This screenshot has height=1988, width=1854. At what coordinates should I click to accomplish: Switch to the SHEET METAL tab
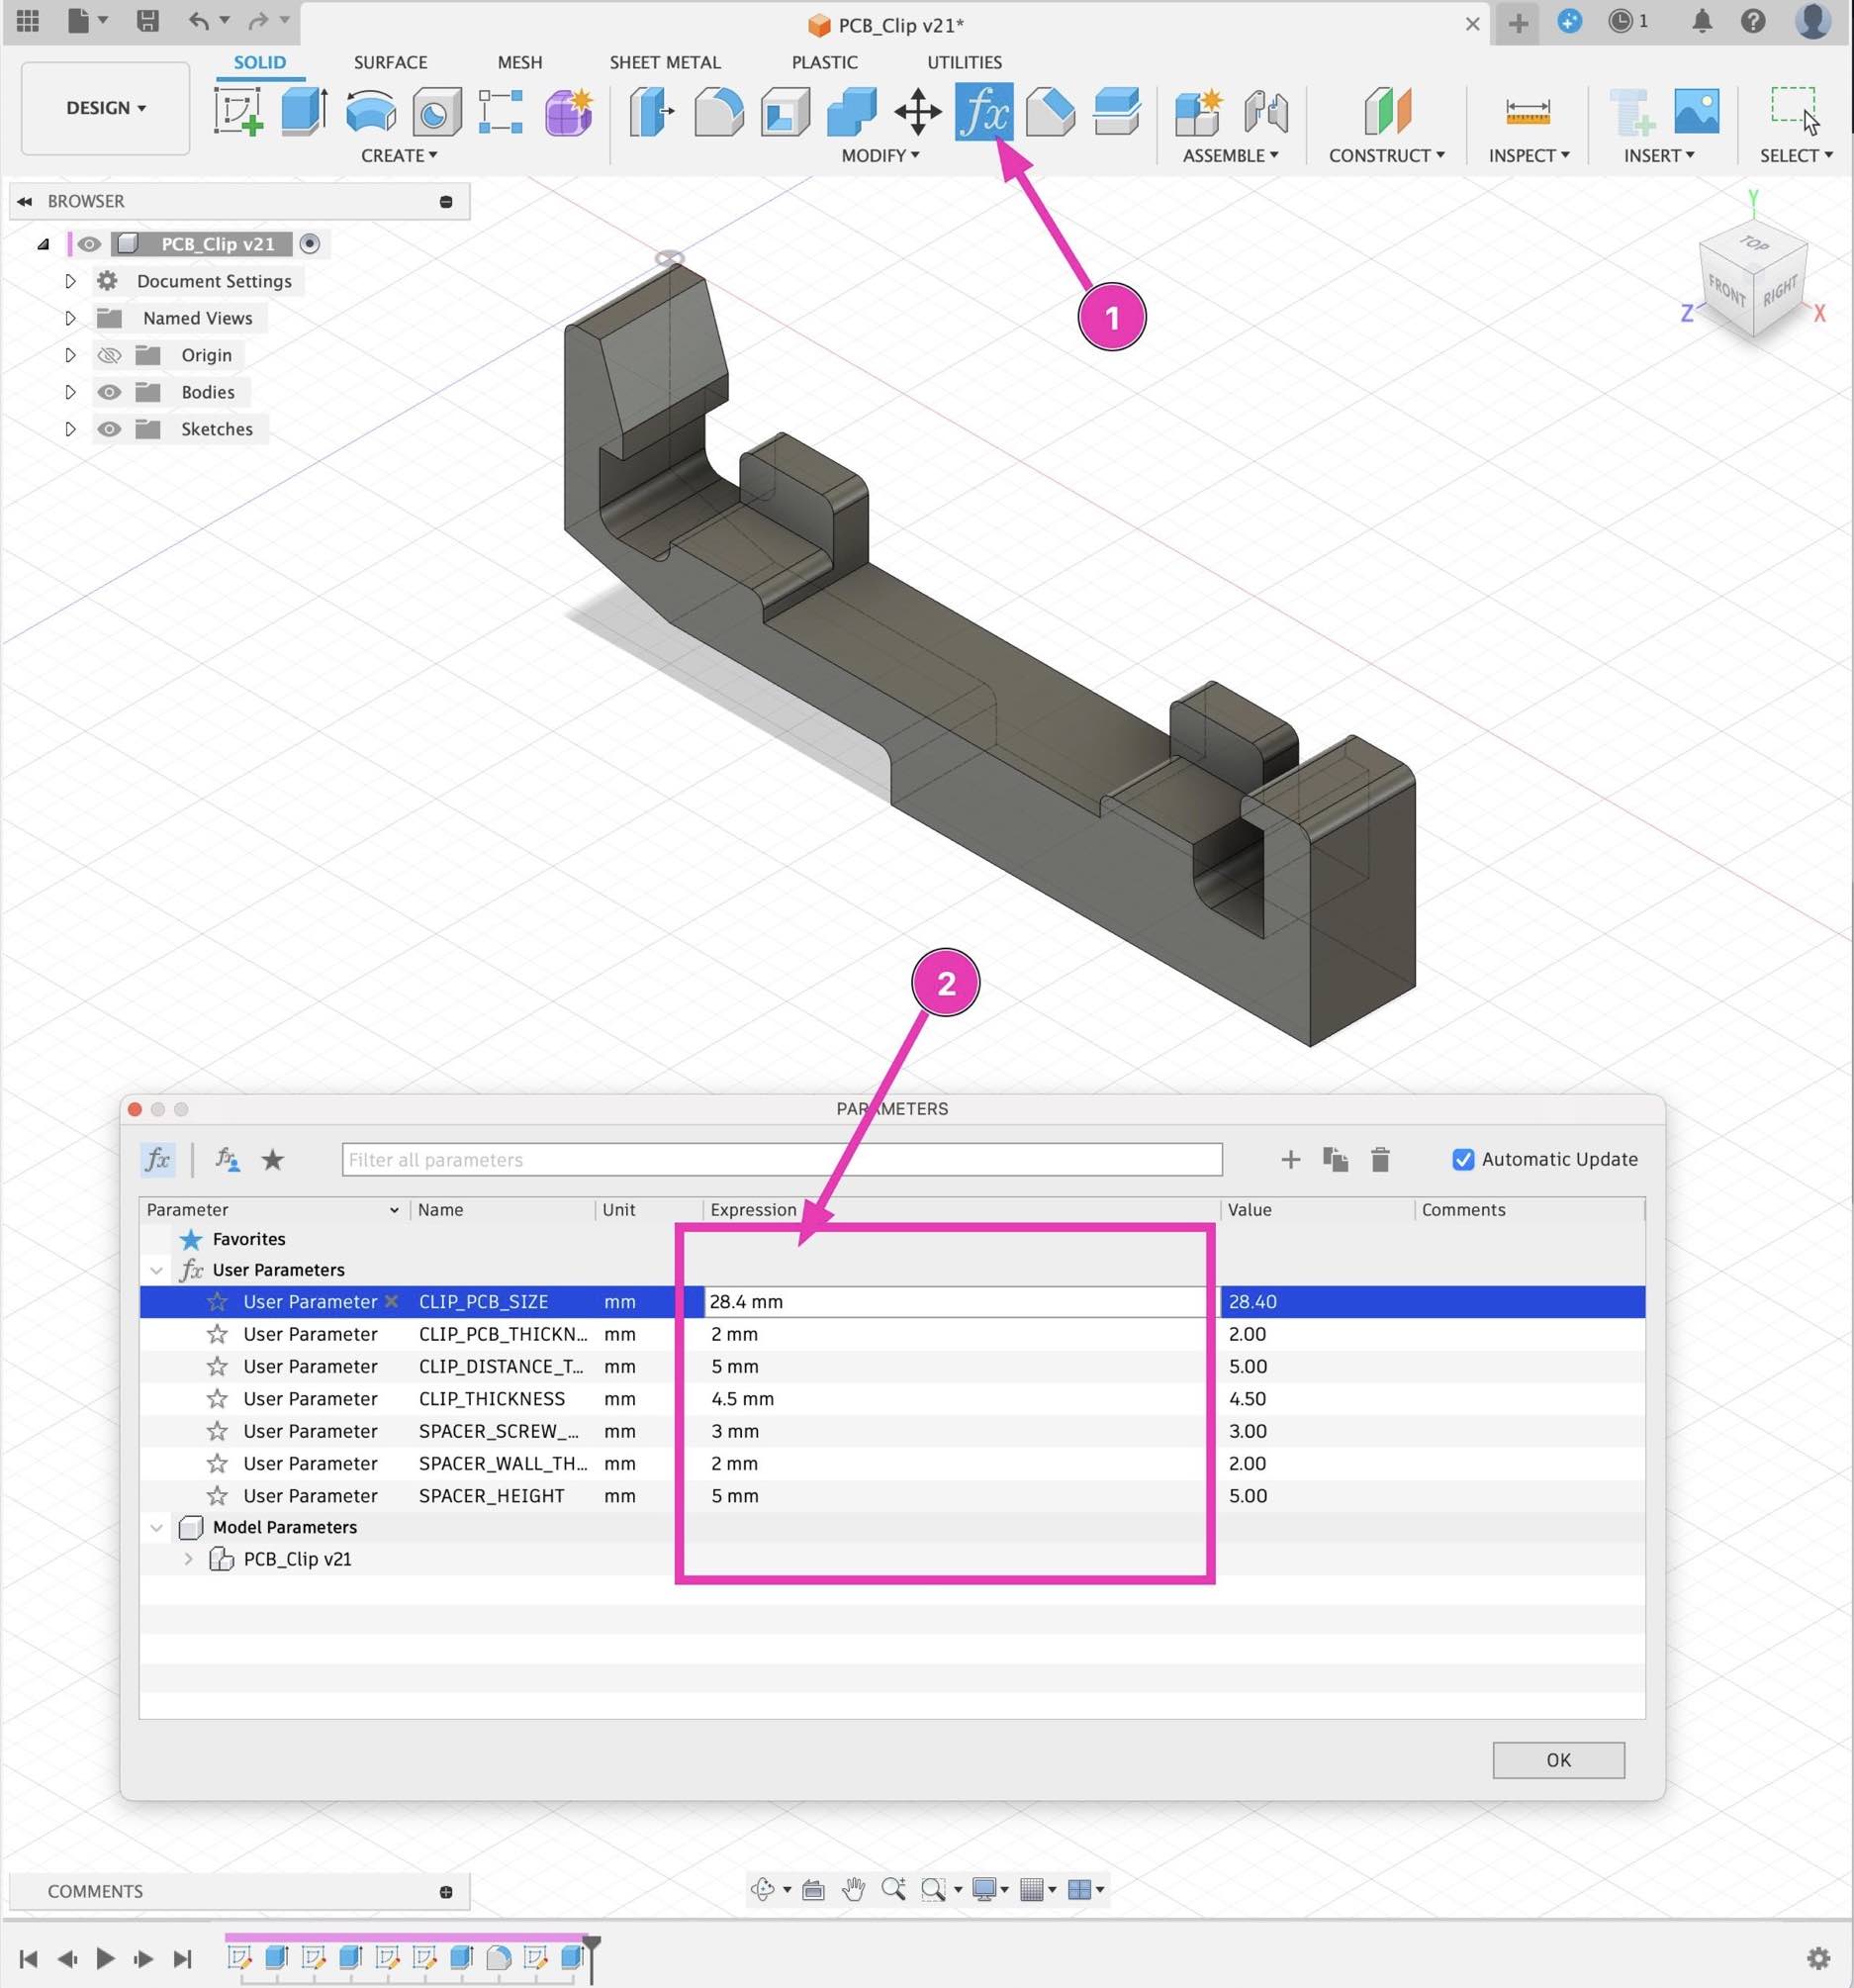665,62
